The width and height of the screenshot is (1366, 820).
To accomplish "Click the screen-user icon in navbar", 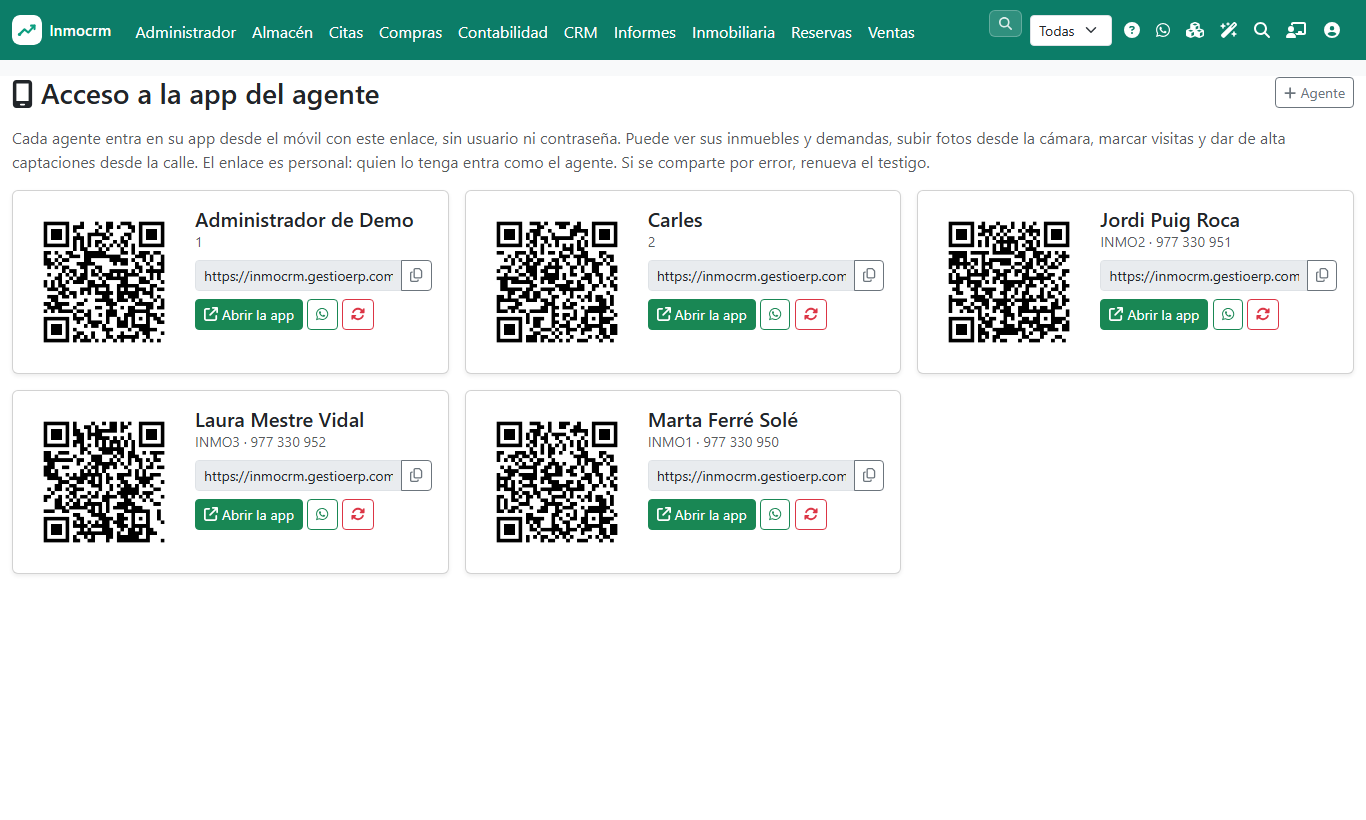I will (x=1296, y=31).
